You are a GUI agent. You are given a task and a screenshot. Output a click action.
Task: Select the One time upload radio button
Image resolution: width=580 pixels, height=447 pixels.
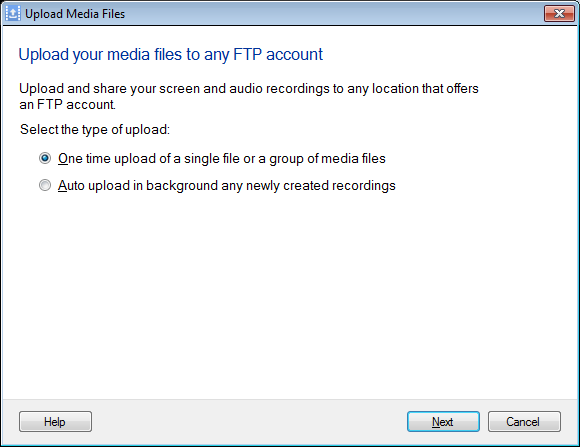click(x=45, y=158)
